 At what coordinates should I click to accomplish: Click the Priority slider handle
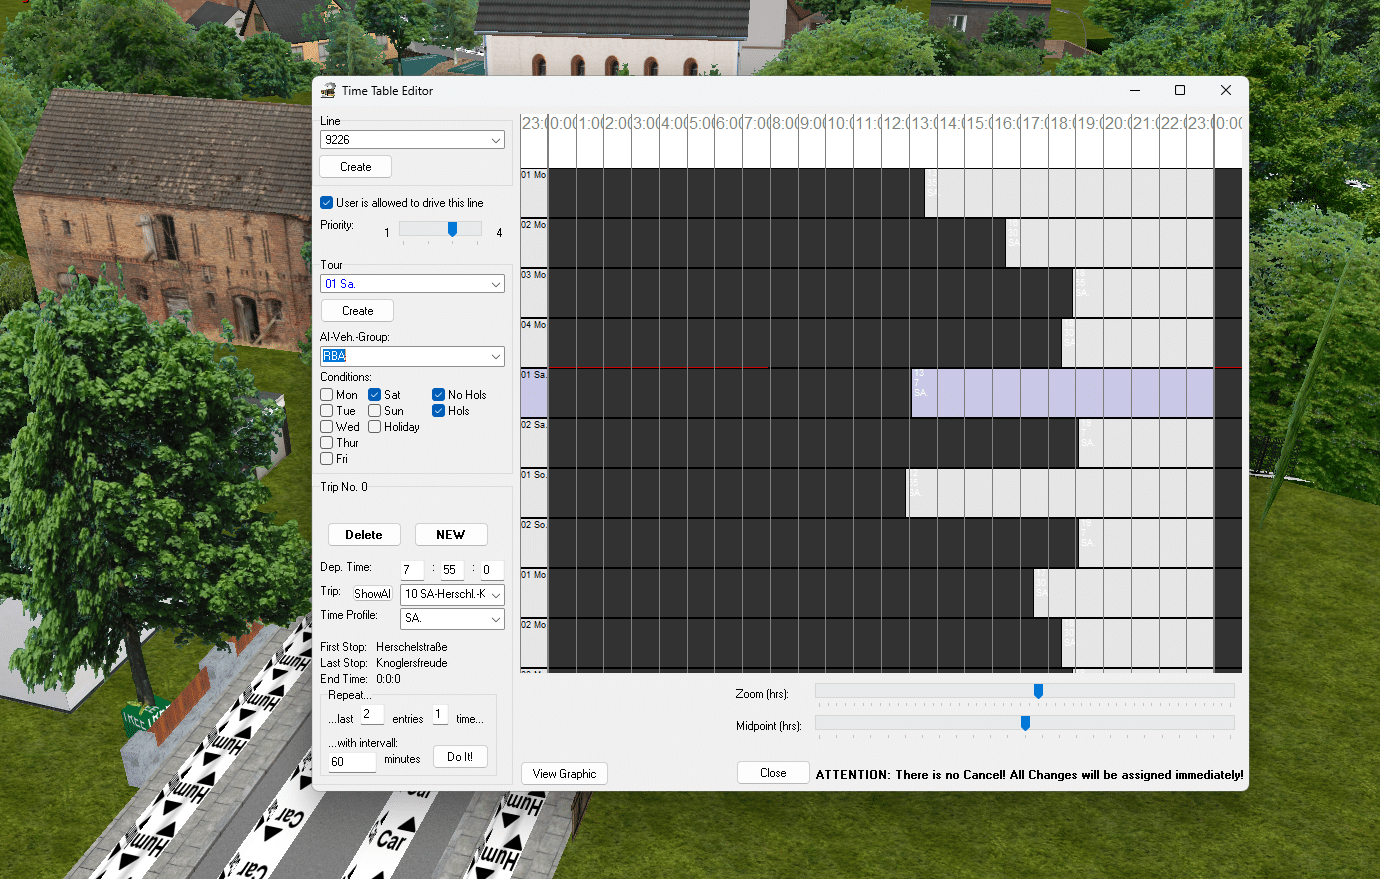tap(452, 229)
